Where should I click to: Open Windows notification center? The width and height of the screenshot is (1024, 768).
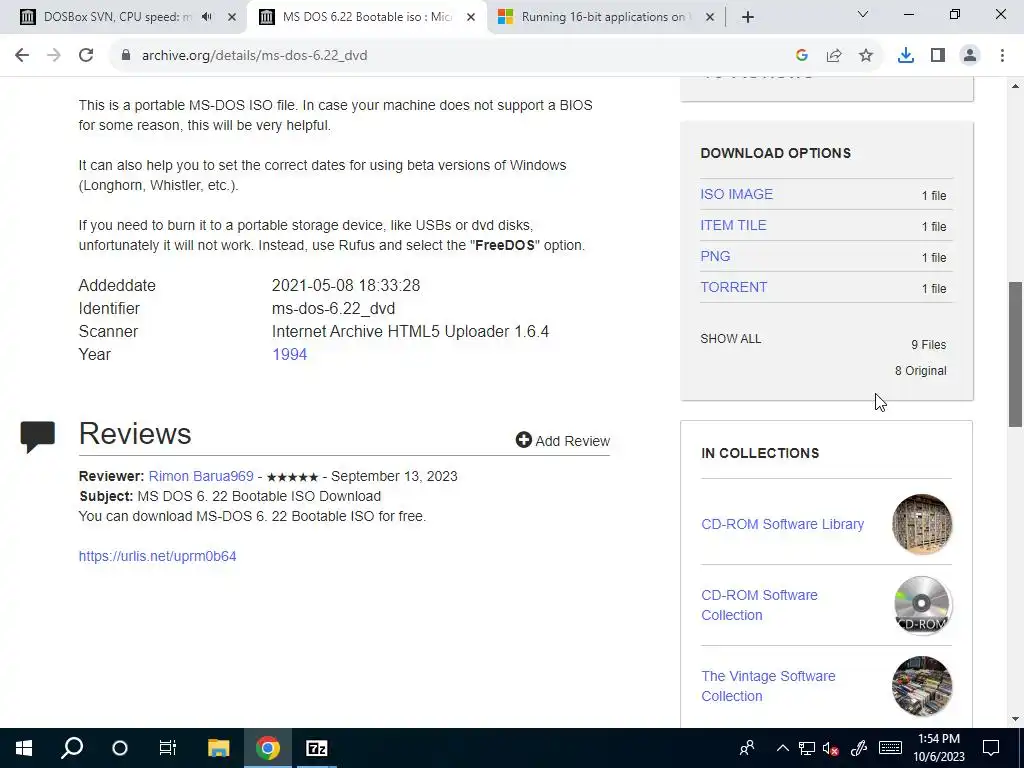(x=991, y=748)
